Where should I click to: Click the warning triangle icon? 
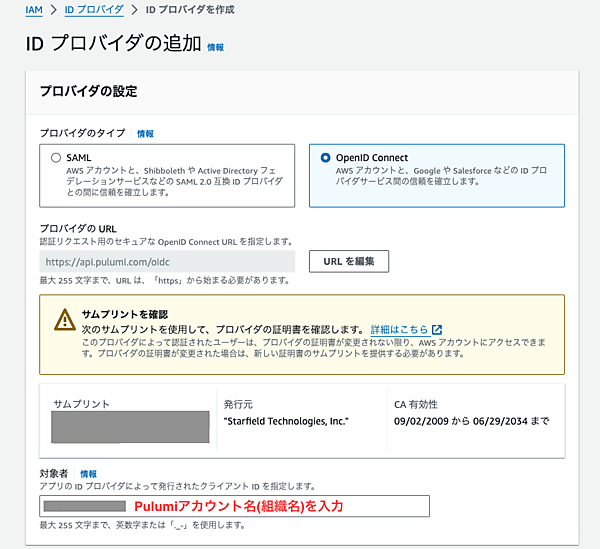pos(65,320)
